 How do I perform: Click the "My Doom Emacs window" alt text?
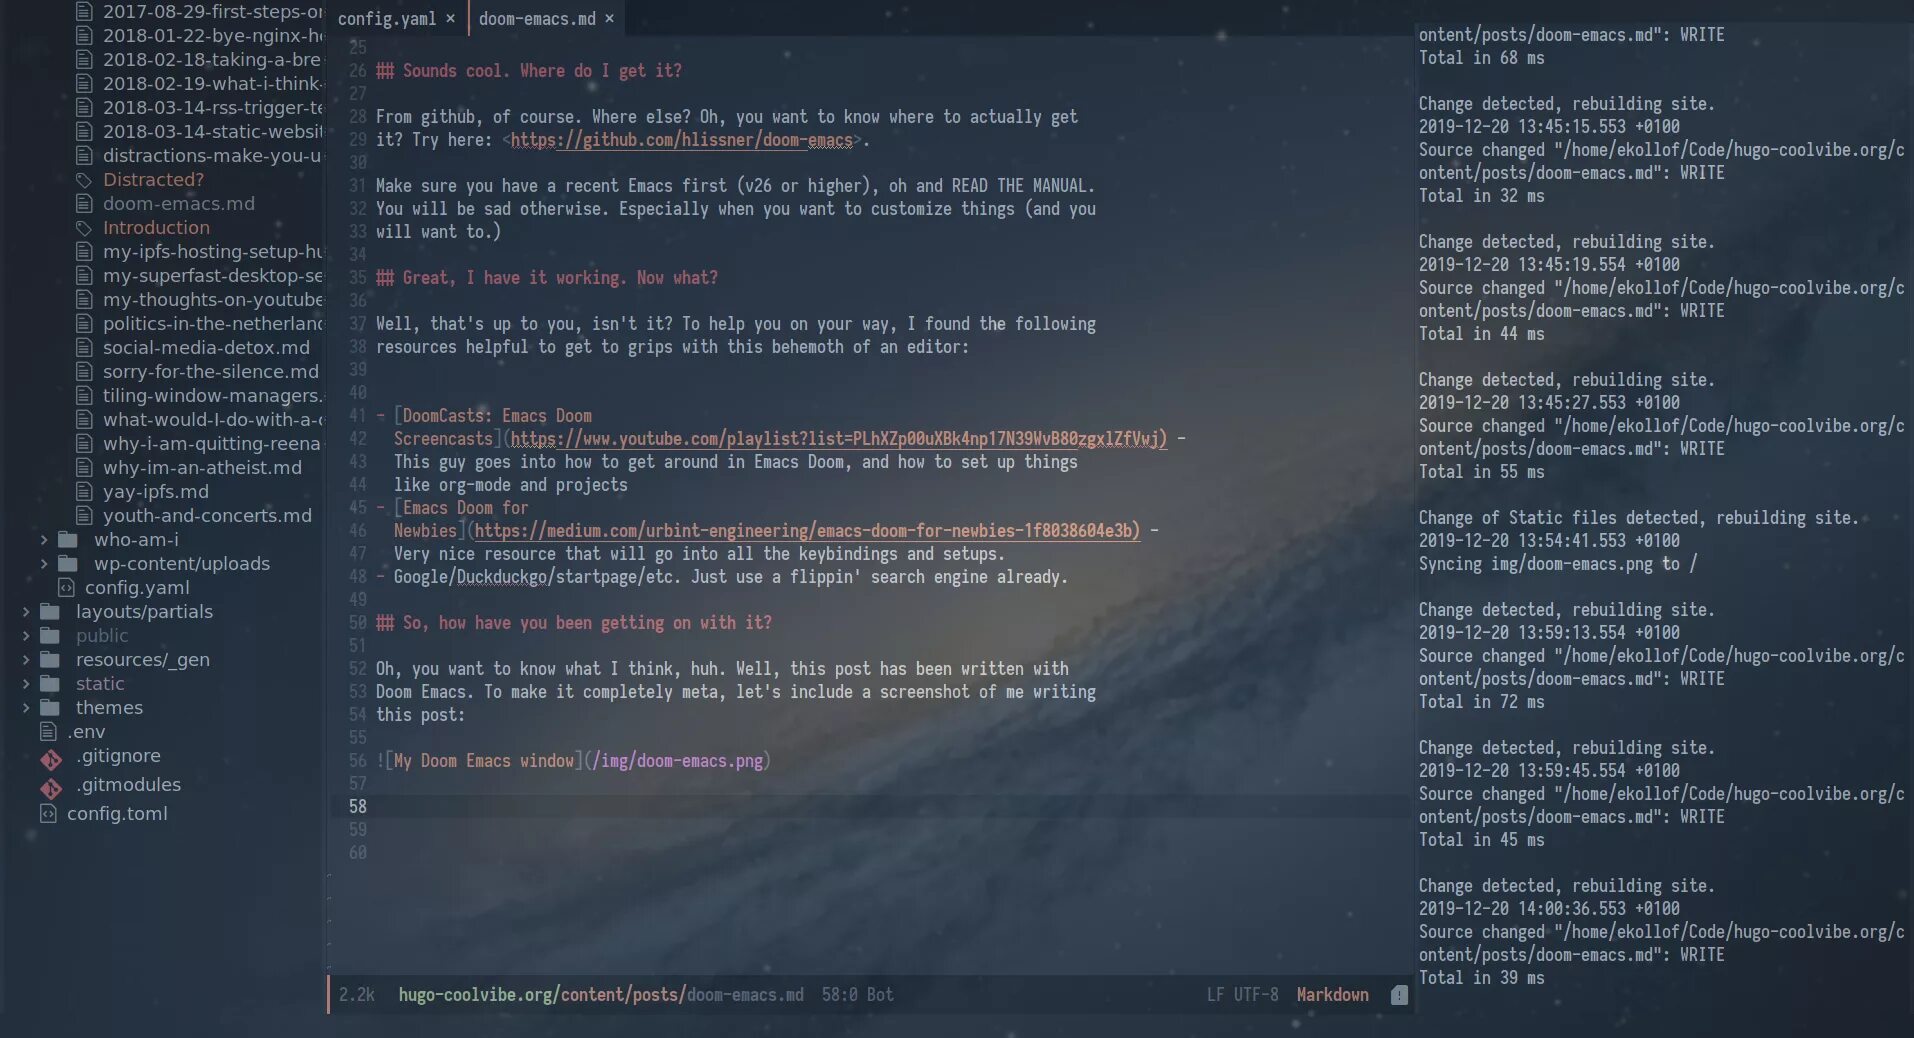pyautogui.click(x=484, y=761)
